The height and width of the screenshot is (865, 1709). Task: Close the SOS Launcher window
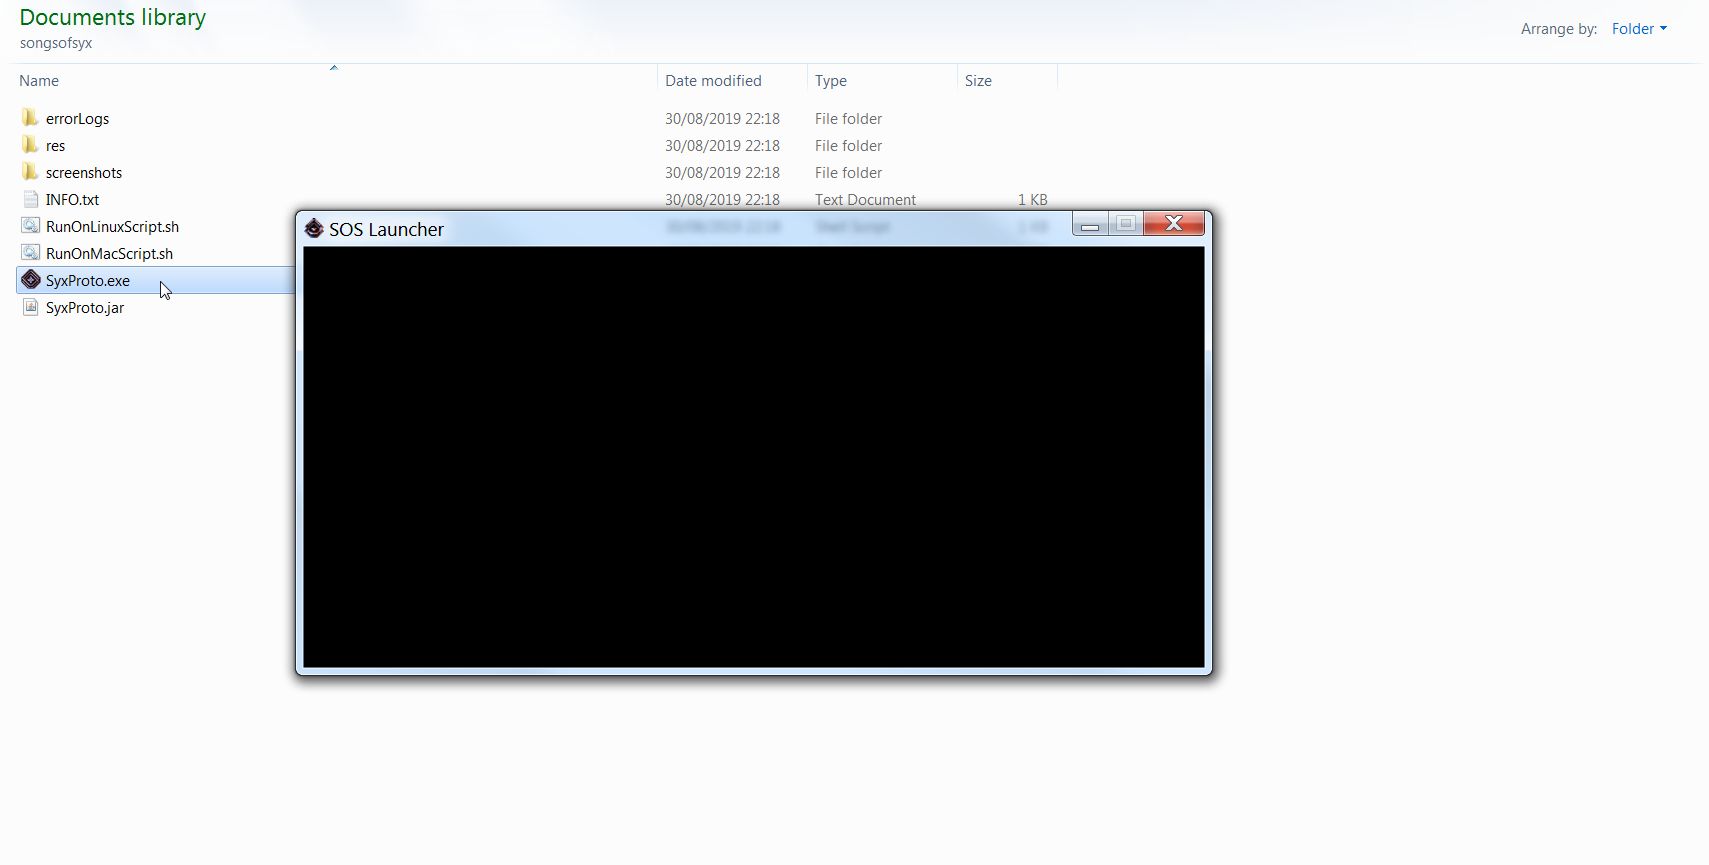[x=1174, y=223]
